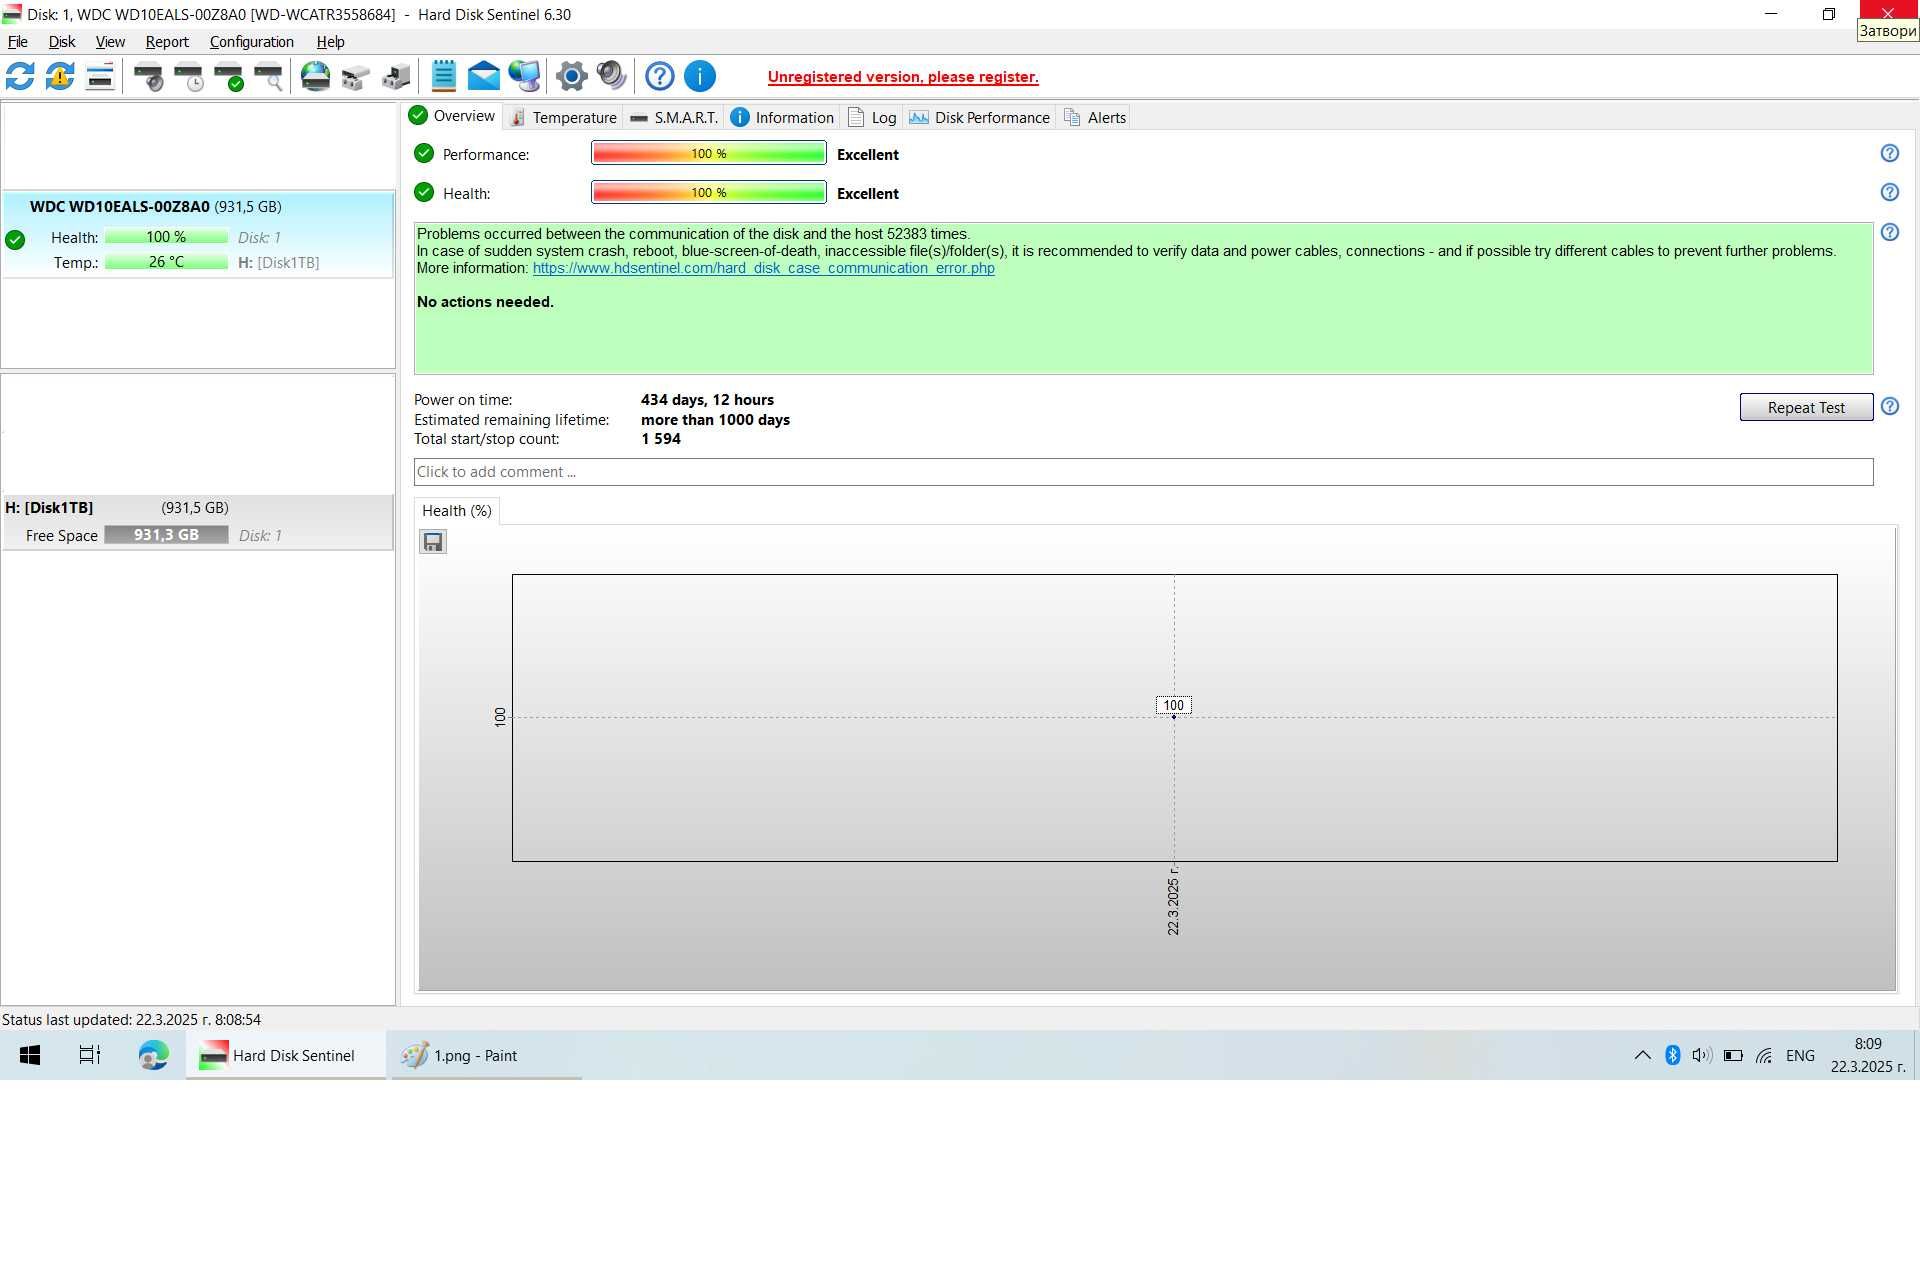
Task: Click the two-drive backup toolbar icon
Action: point(356,76)
